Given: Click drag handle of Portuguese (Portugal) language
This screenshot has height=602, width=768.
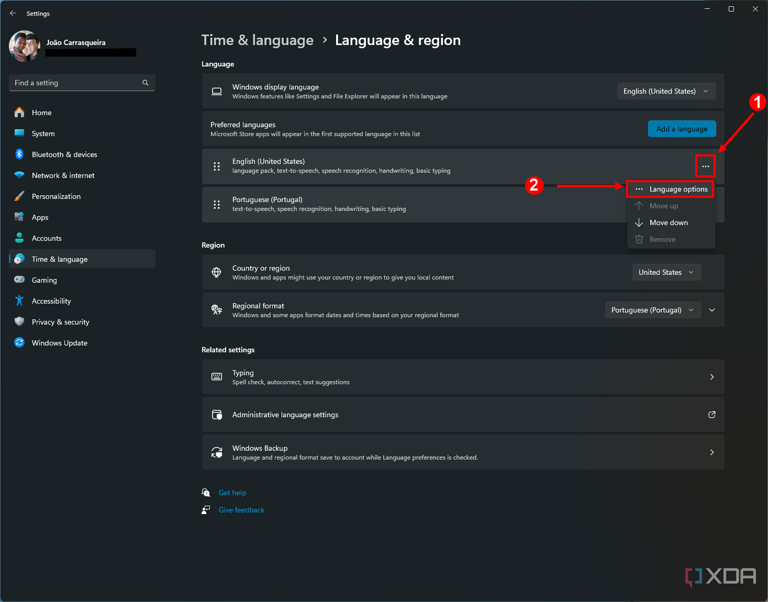Looking at the screenshot, I should tap(217, 205).
